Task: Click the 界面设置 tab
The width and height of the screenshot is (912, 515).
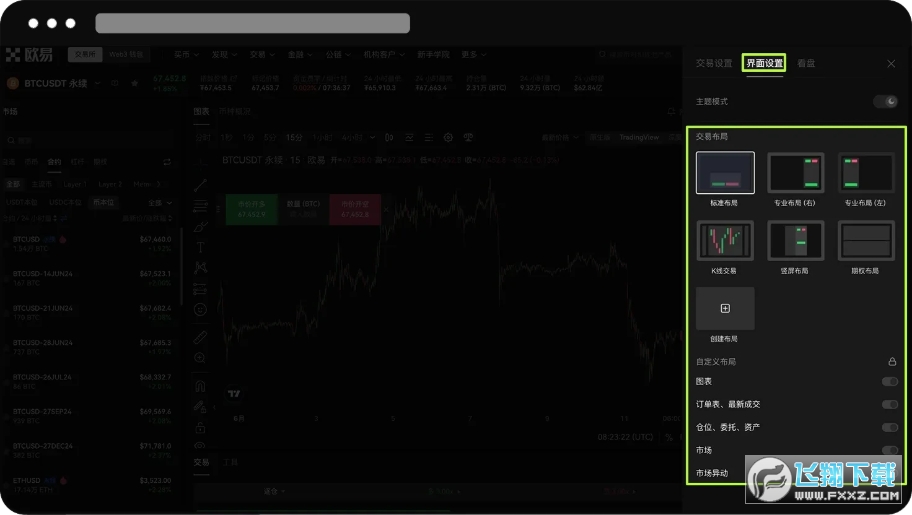Action: (764, 63)
